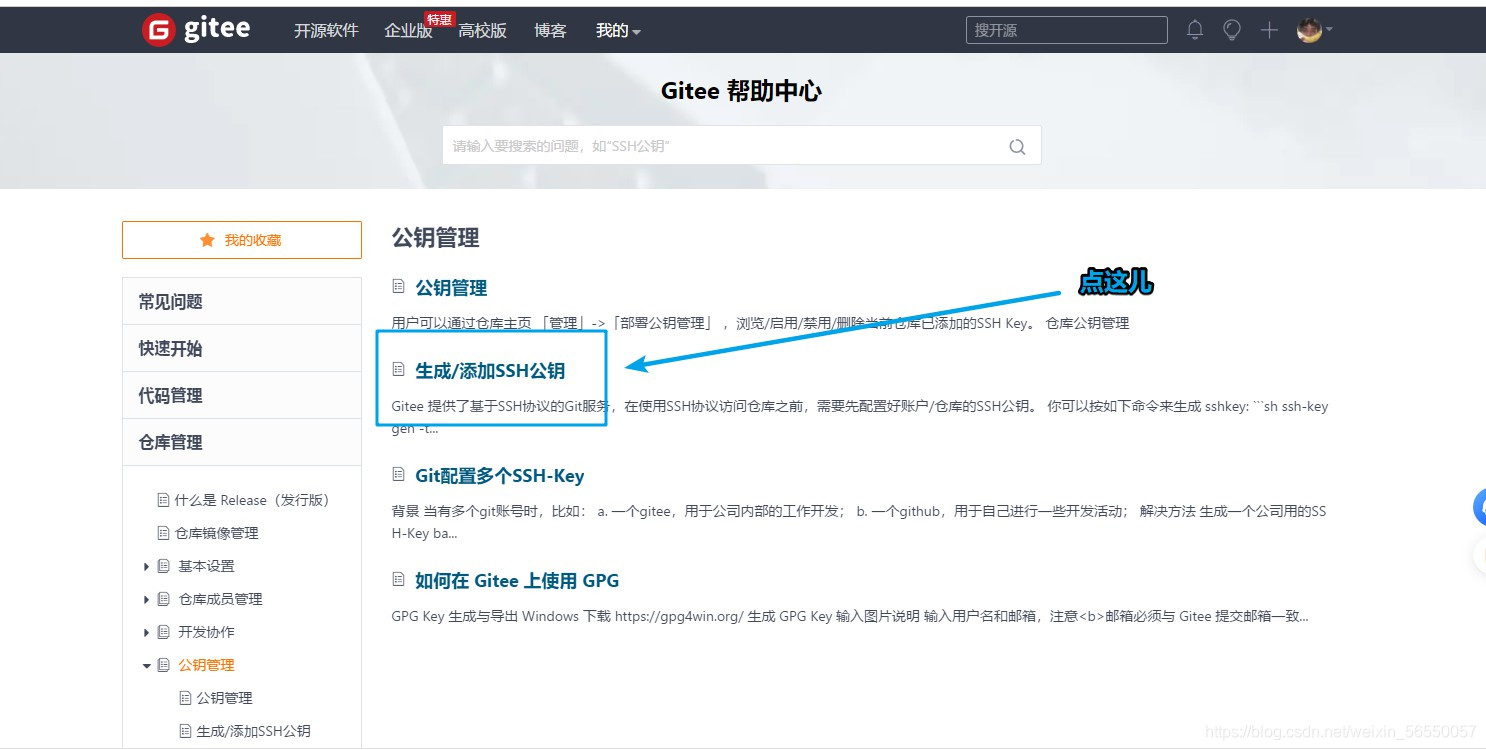Focus the help center question search box

tap(742, 146)
